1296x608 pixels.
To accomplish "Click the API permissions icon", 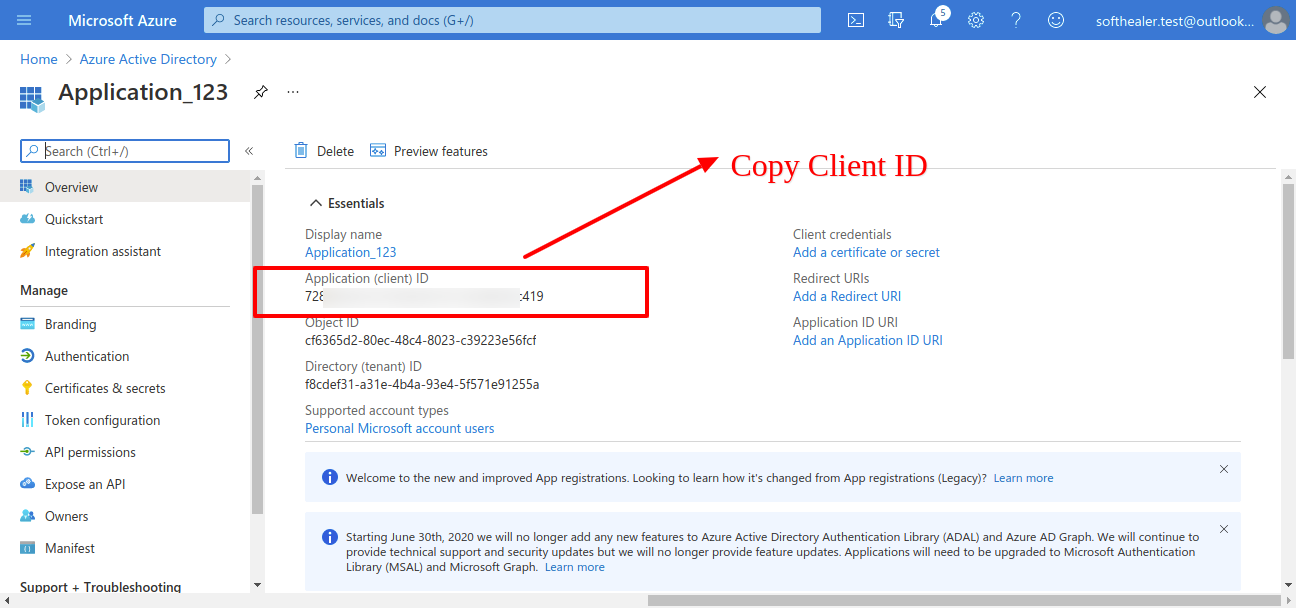I will 27,452.
